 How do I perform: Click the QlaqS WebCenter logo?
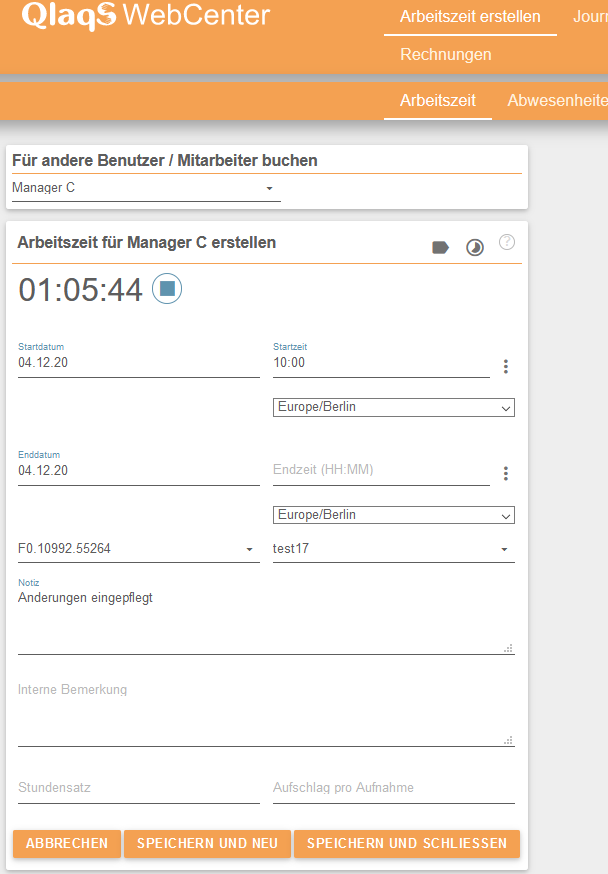(145, 15)
